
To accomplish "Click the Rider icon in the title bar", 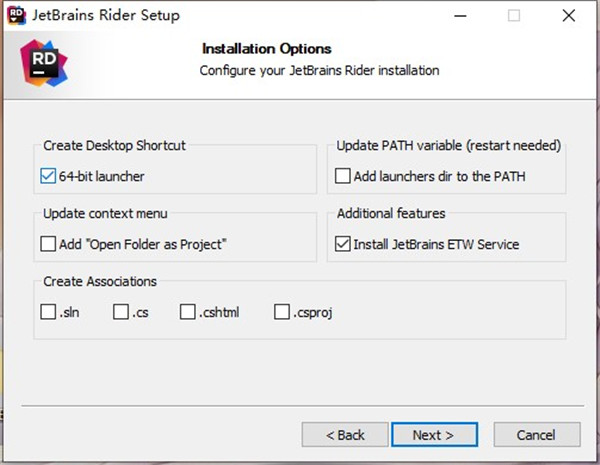I will 17,16.
